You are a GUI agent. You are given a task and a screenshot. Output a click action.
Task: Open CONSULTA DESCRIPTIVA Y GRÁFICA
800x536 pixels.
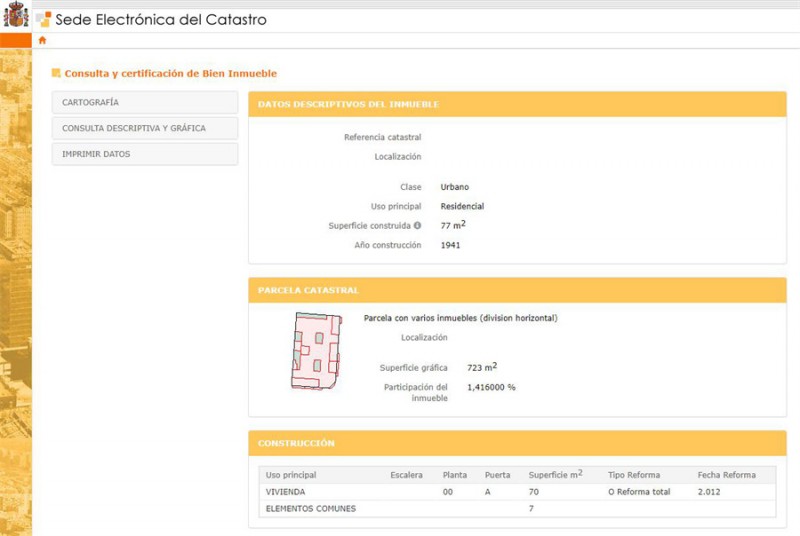145,129
